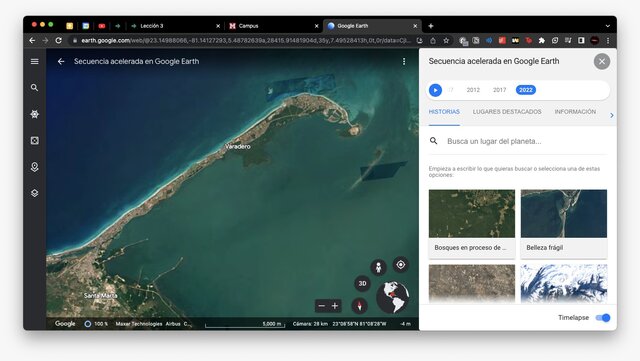Open the Google Earth hamburger menu
Image resolution: width=640 pixels, height=361 pixels.
point(35,61)
